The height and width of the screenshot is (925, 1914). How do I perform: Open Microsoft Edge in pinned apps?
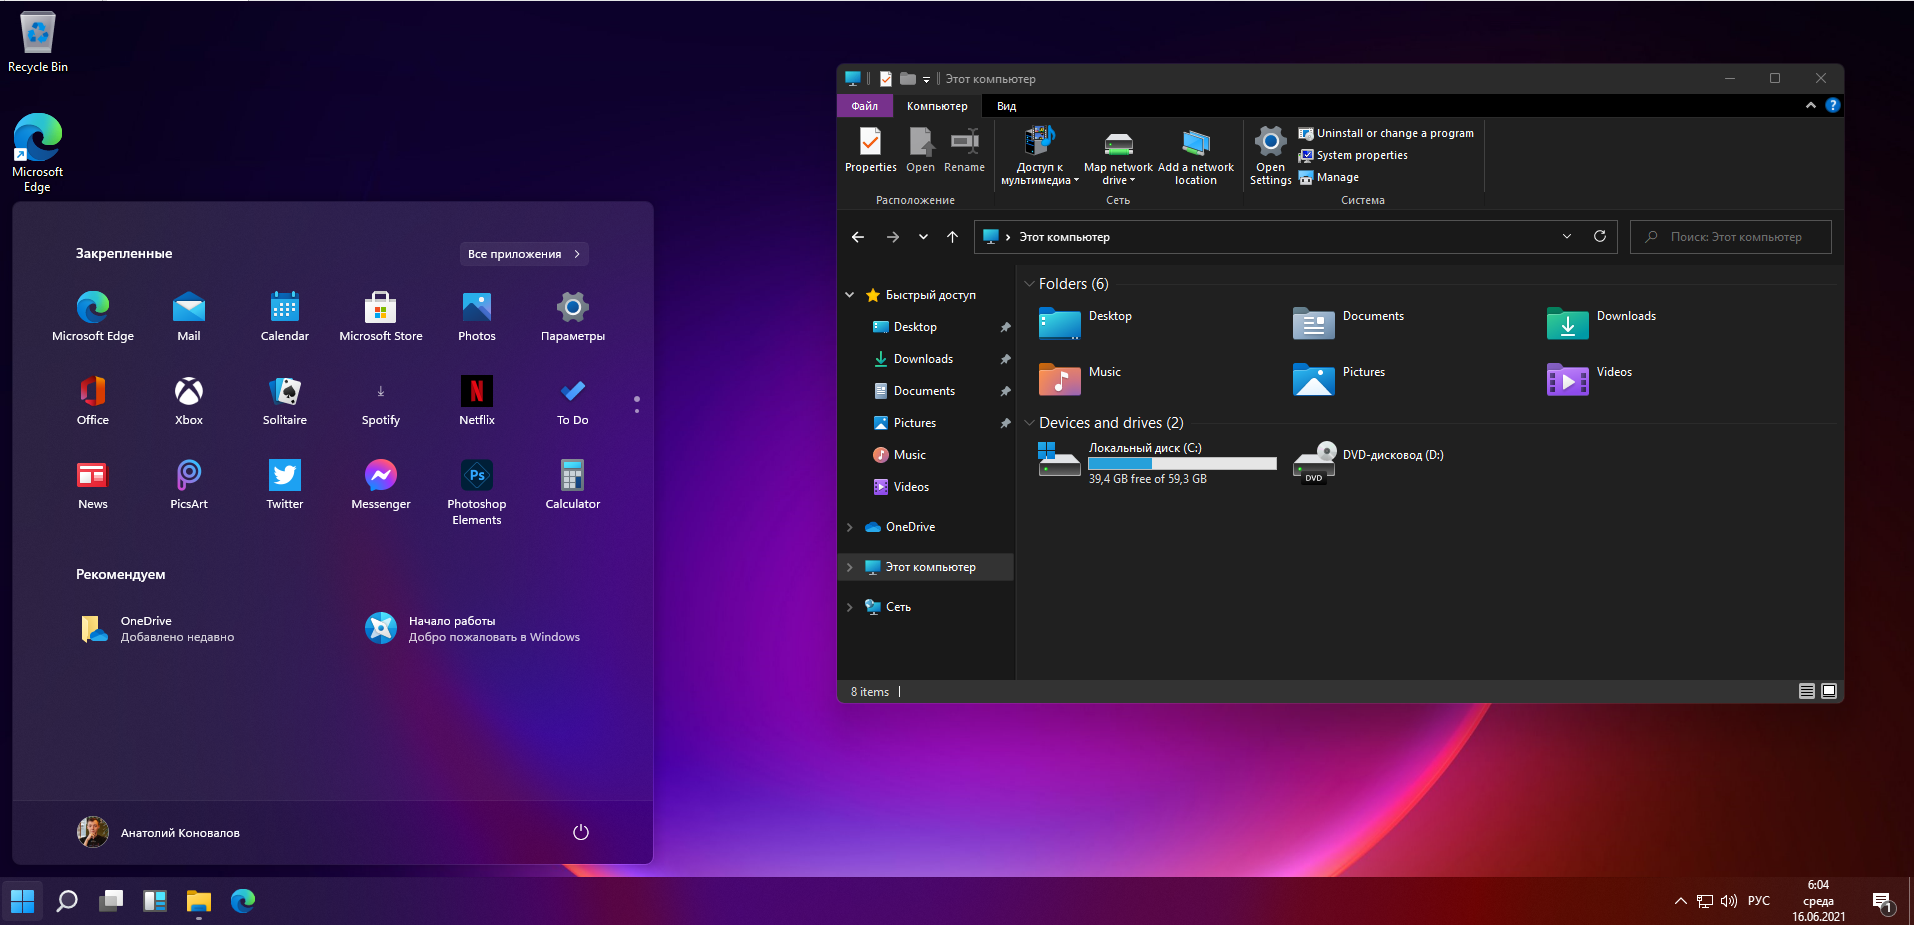click(x=93, y=316)
